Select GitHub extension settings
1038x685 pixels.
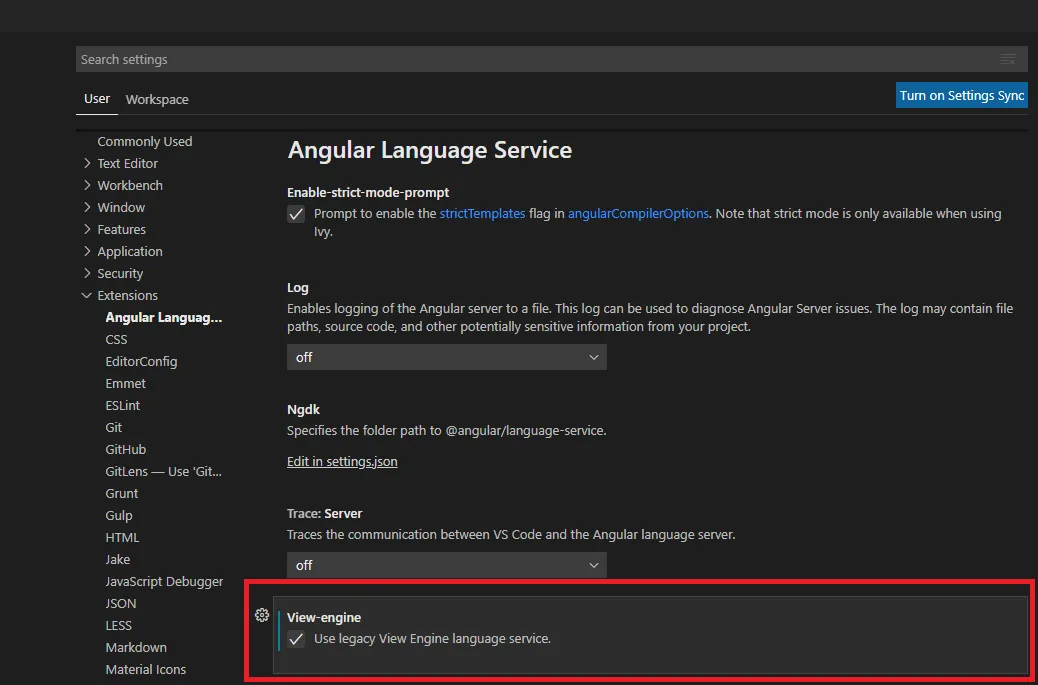coord(126,449)
